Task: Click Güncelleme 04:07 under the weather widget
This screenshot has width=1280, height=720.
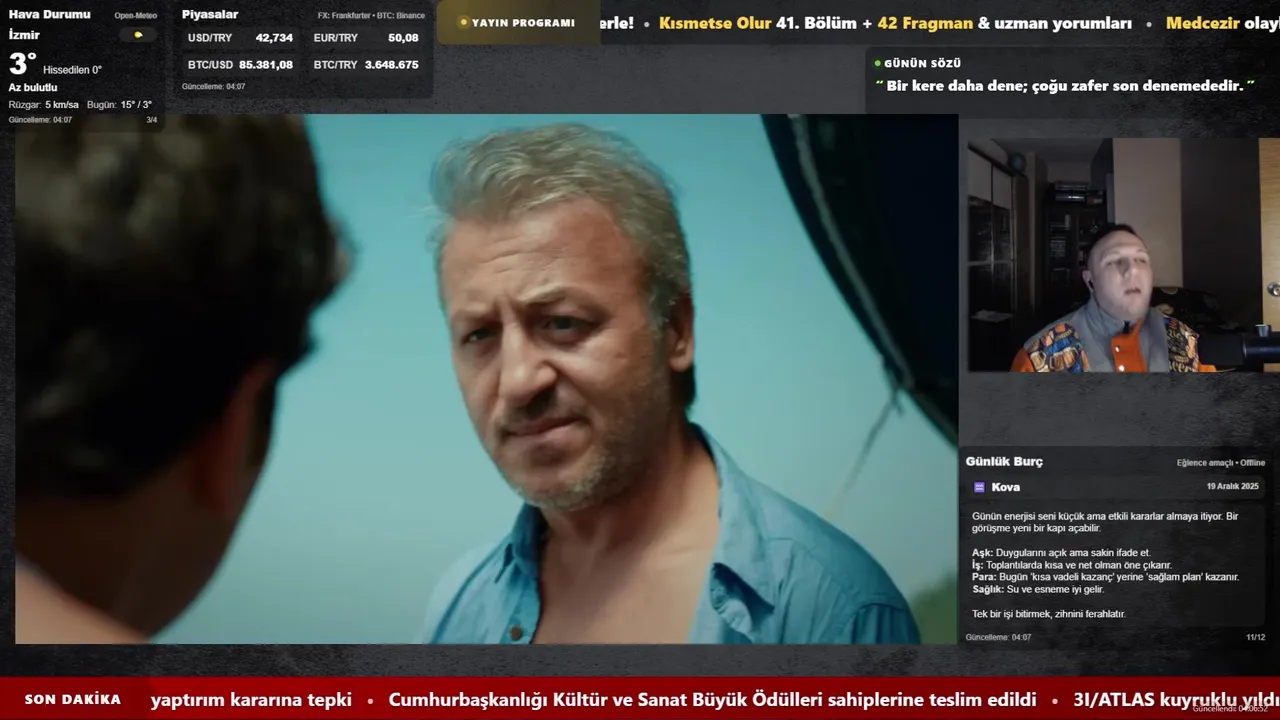Action: (x=40, y=120)
